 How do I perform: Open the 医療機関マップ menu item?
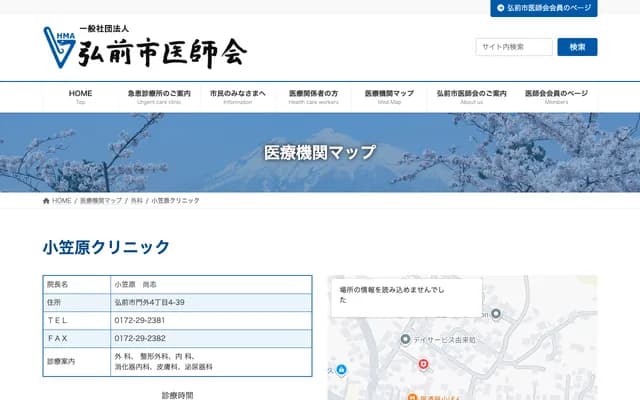point(389,97)
